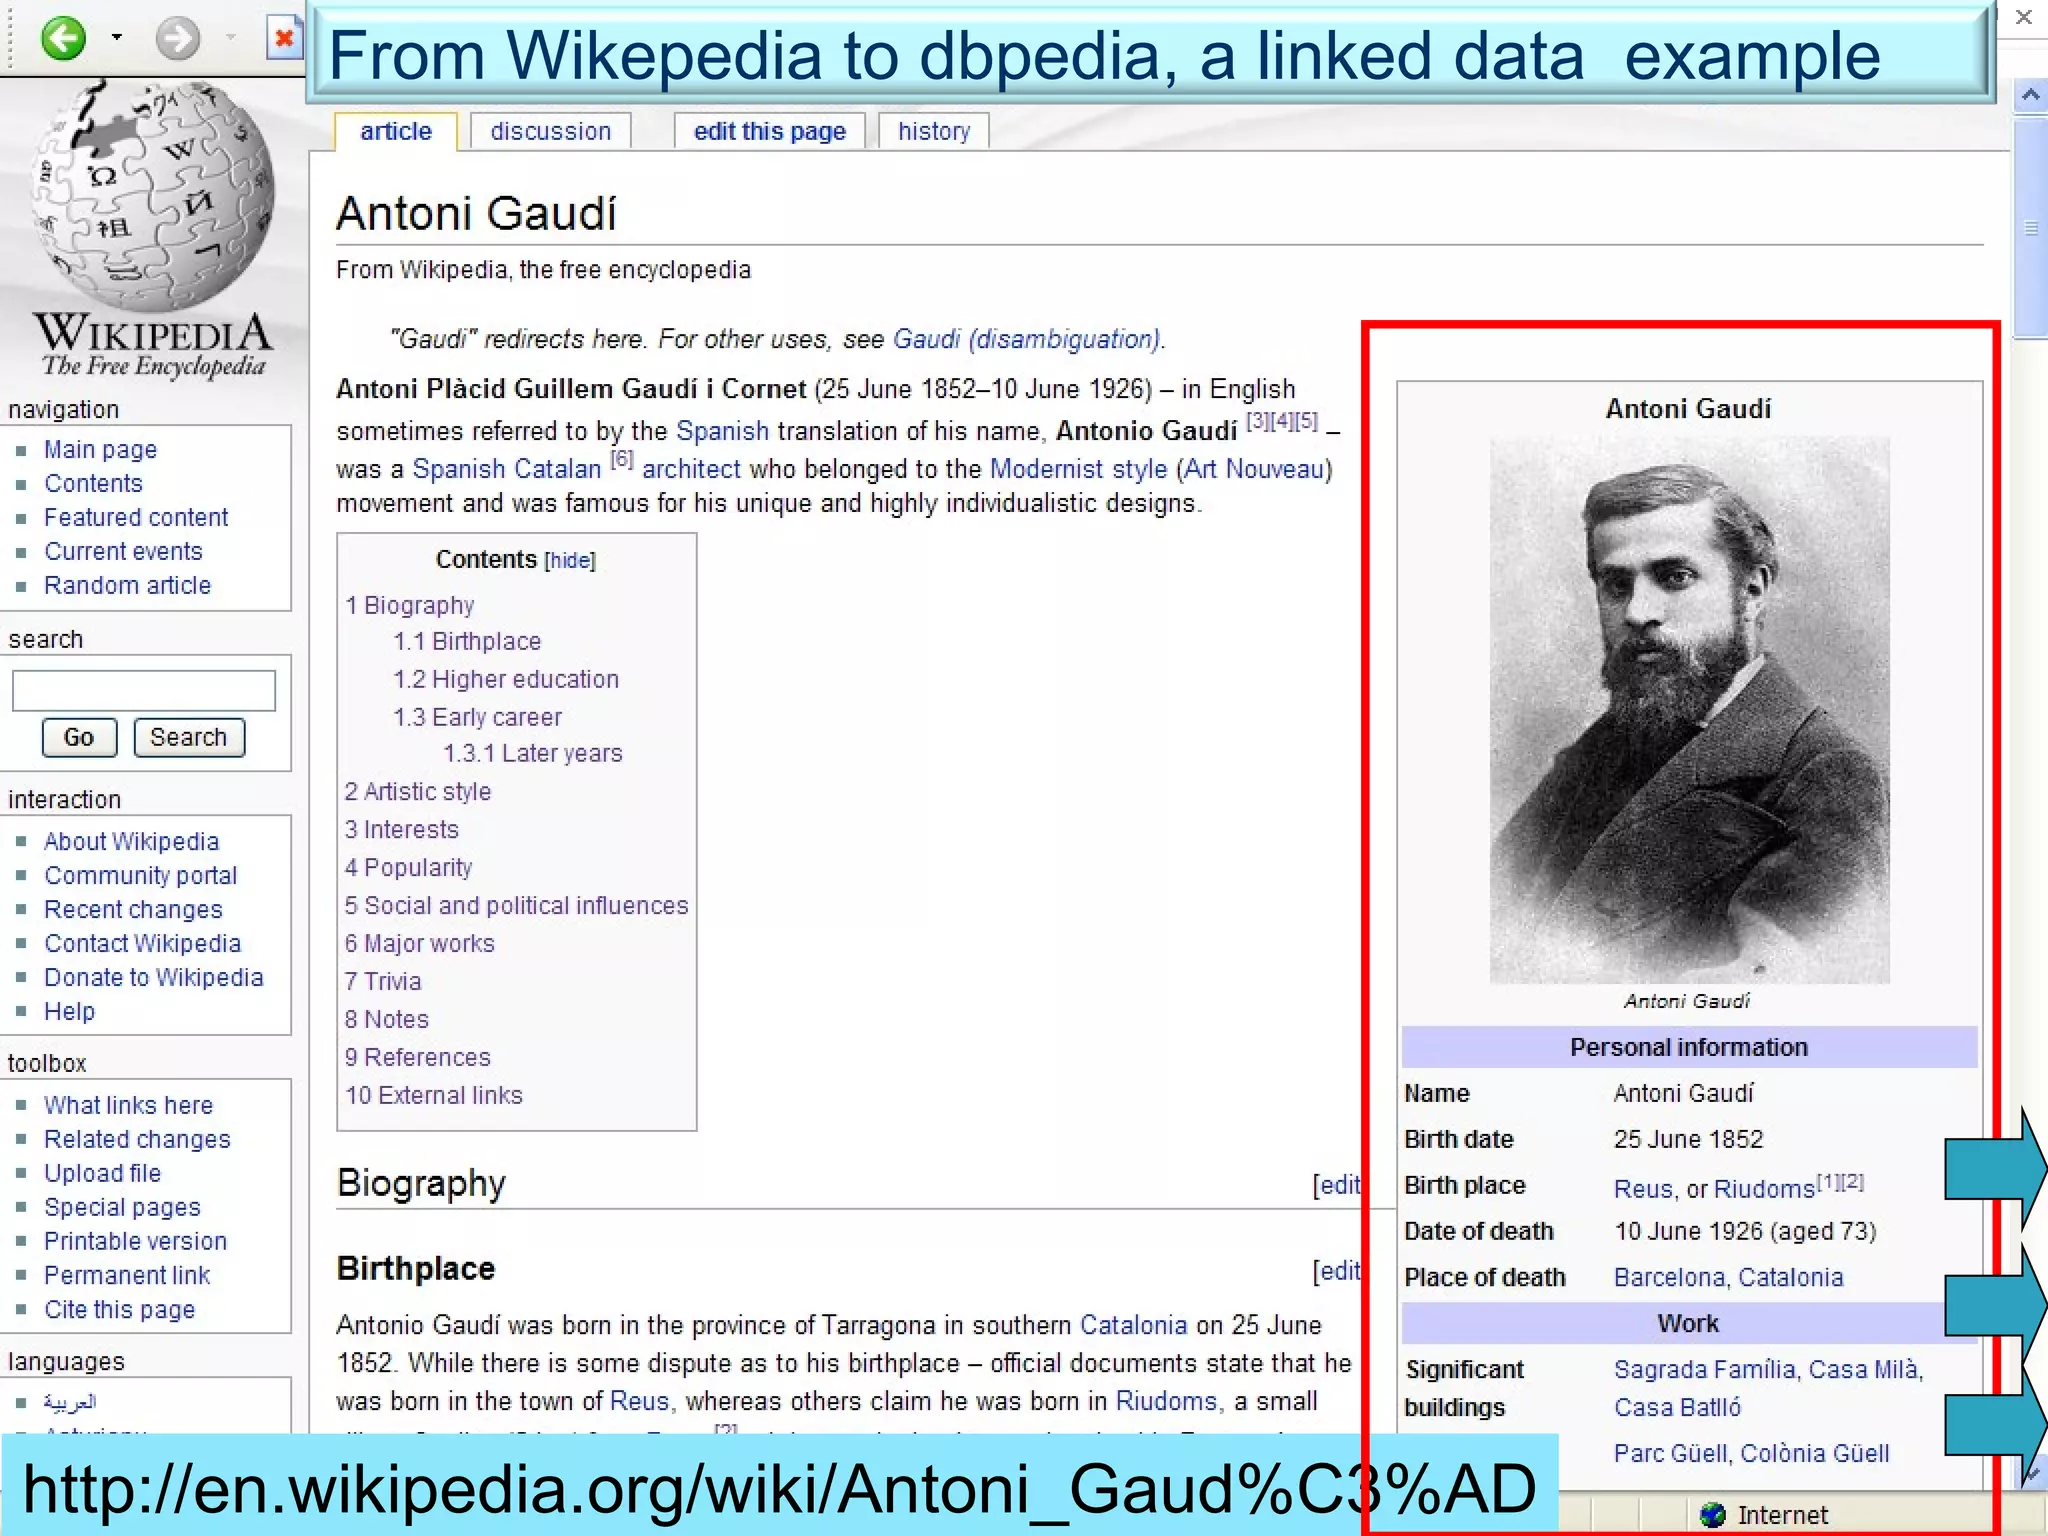Image resolution: width=2048 pixels, height=1536 pixels.
Task: Open Special pages link
Action: tap(122, 1207)
